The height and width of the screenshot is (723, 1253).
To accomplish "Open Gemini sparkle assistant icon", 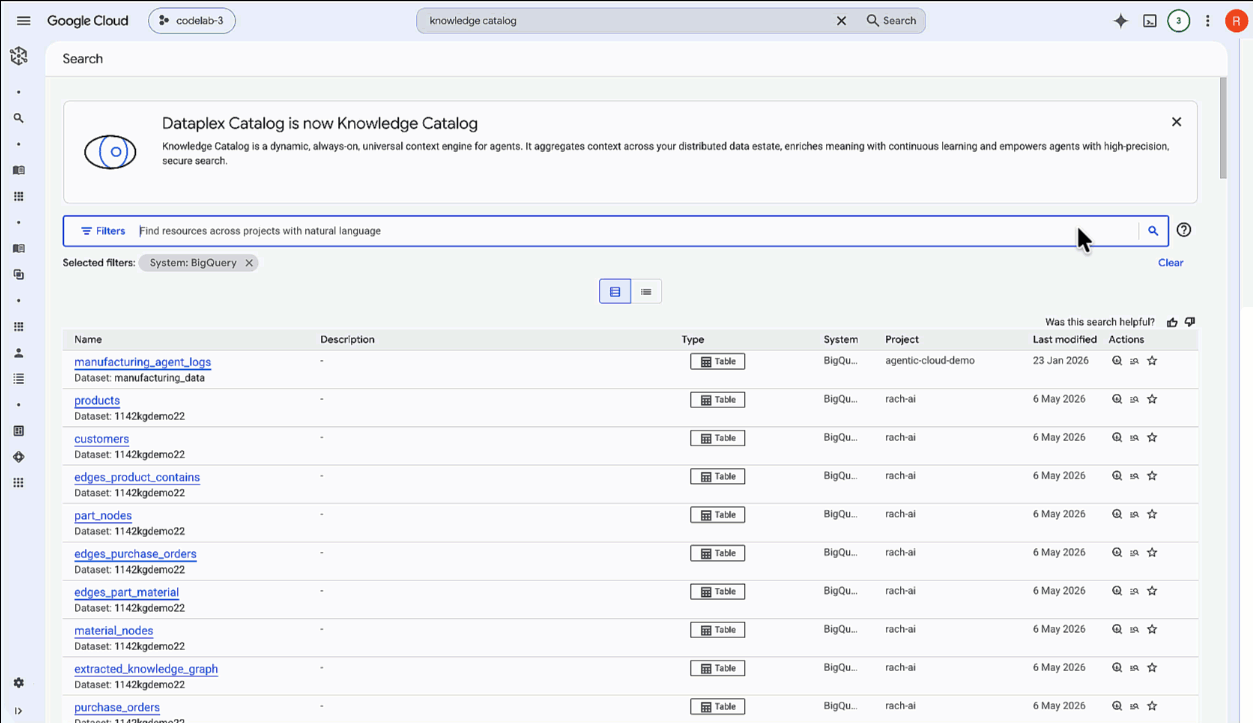I will [x=1120, y=20].
